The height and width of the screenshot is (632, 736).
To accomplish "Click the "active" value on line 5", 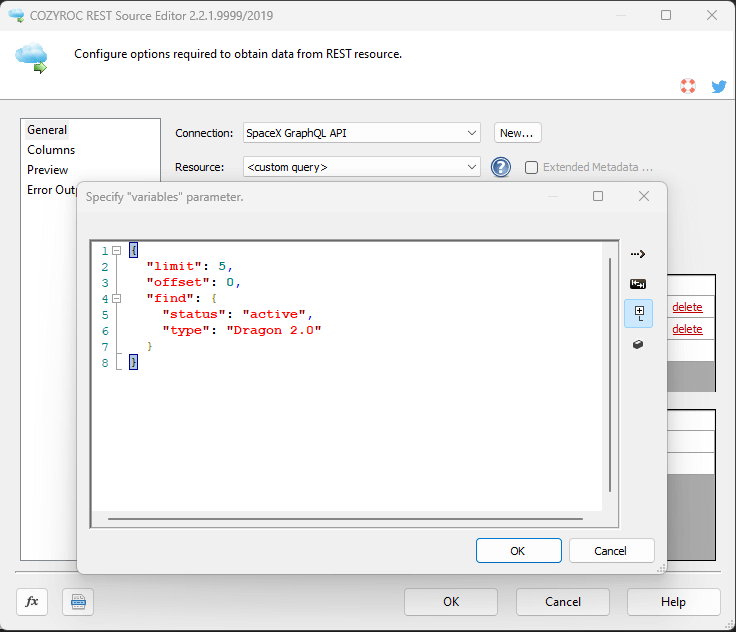I will (274, 314).
